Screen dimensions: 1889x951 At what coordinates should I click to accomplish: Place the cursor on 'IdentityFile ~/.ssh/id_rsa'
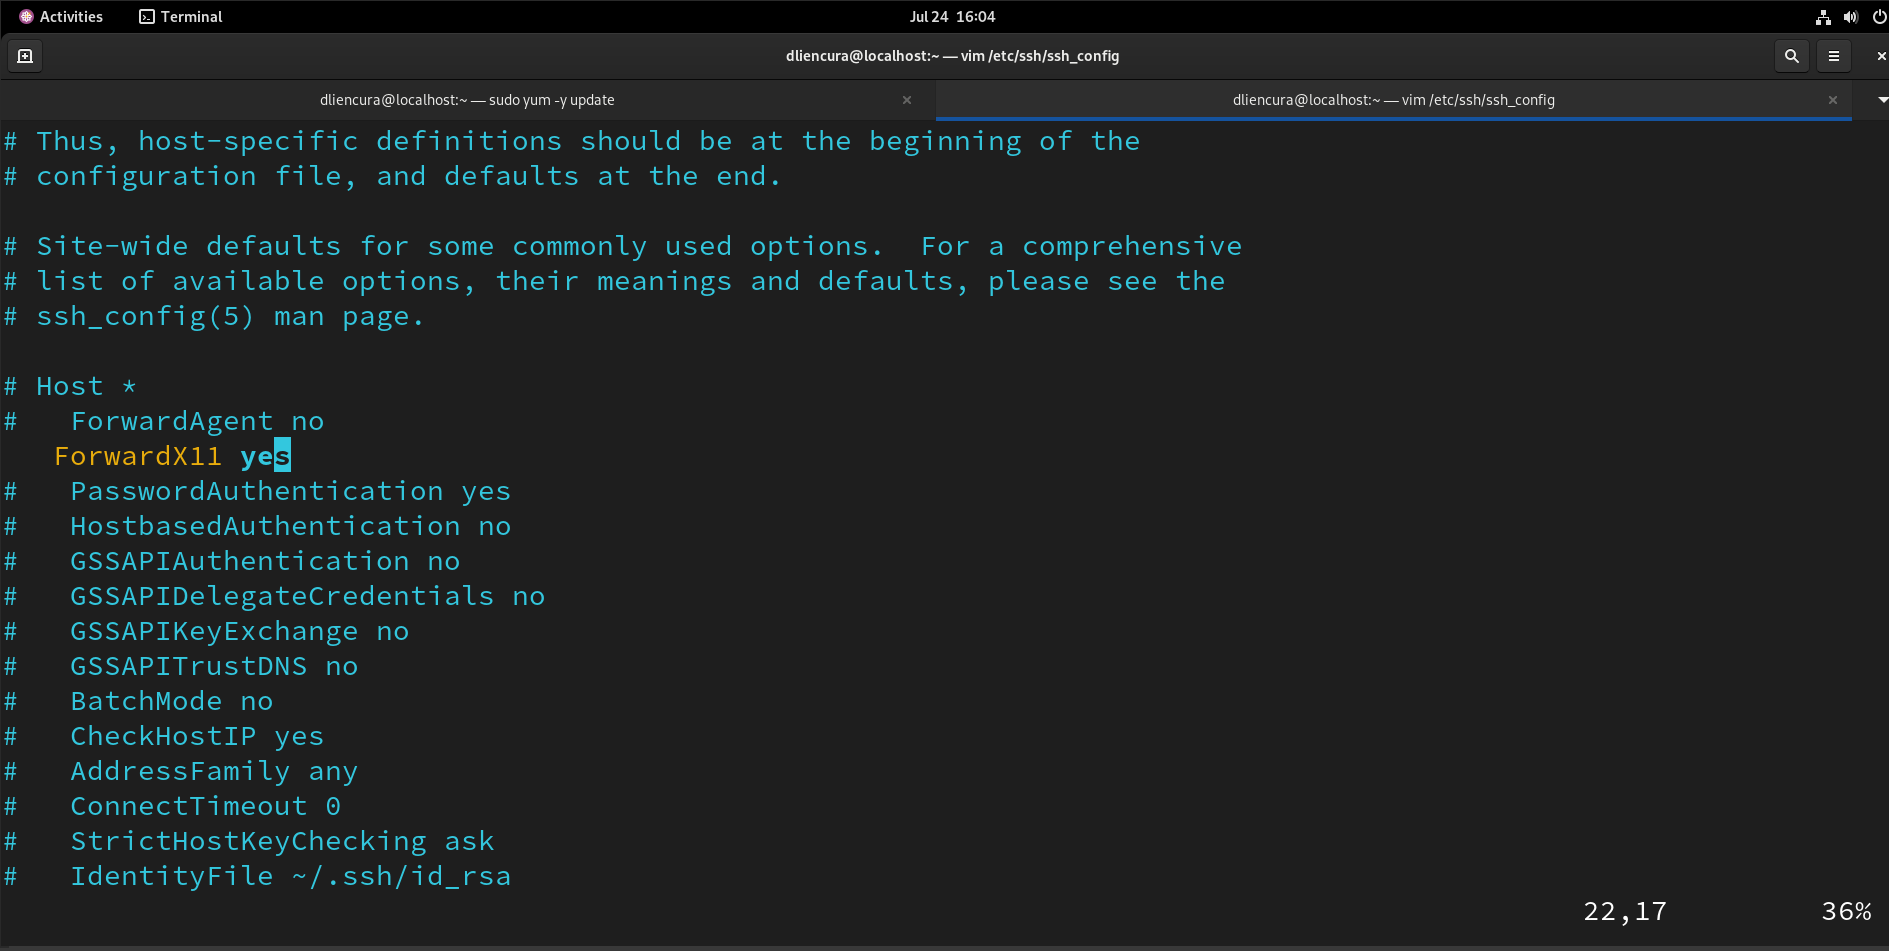[290, 876]
